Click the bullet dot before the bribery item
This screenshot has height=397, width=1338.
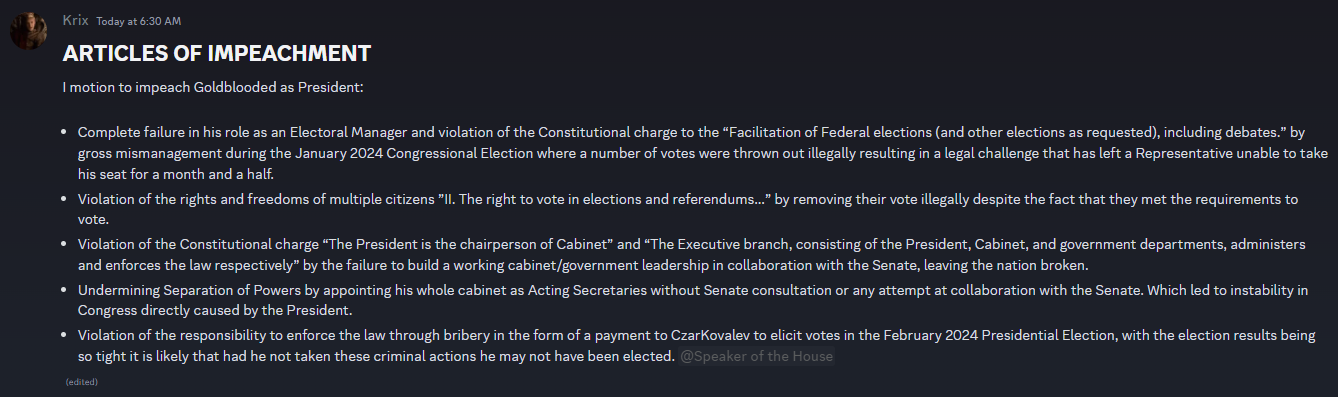click(x=66, y=336)
